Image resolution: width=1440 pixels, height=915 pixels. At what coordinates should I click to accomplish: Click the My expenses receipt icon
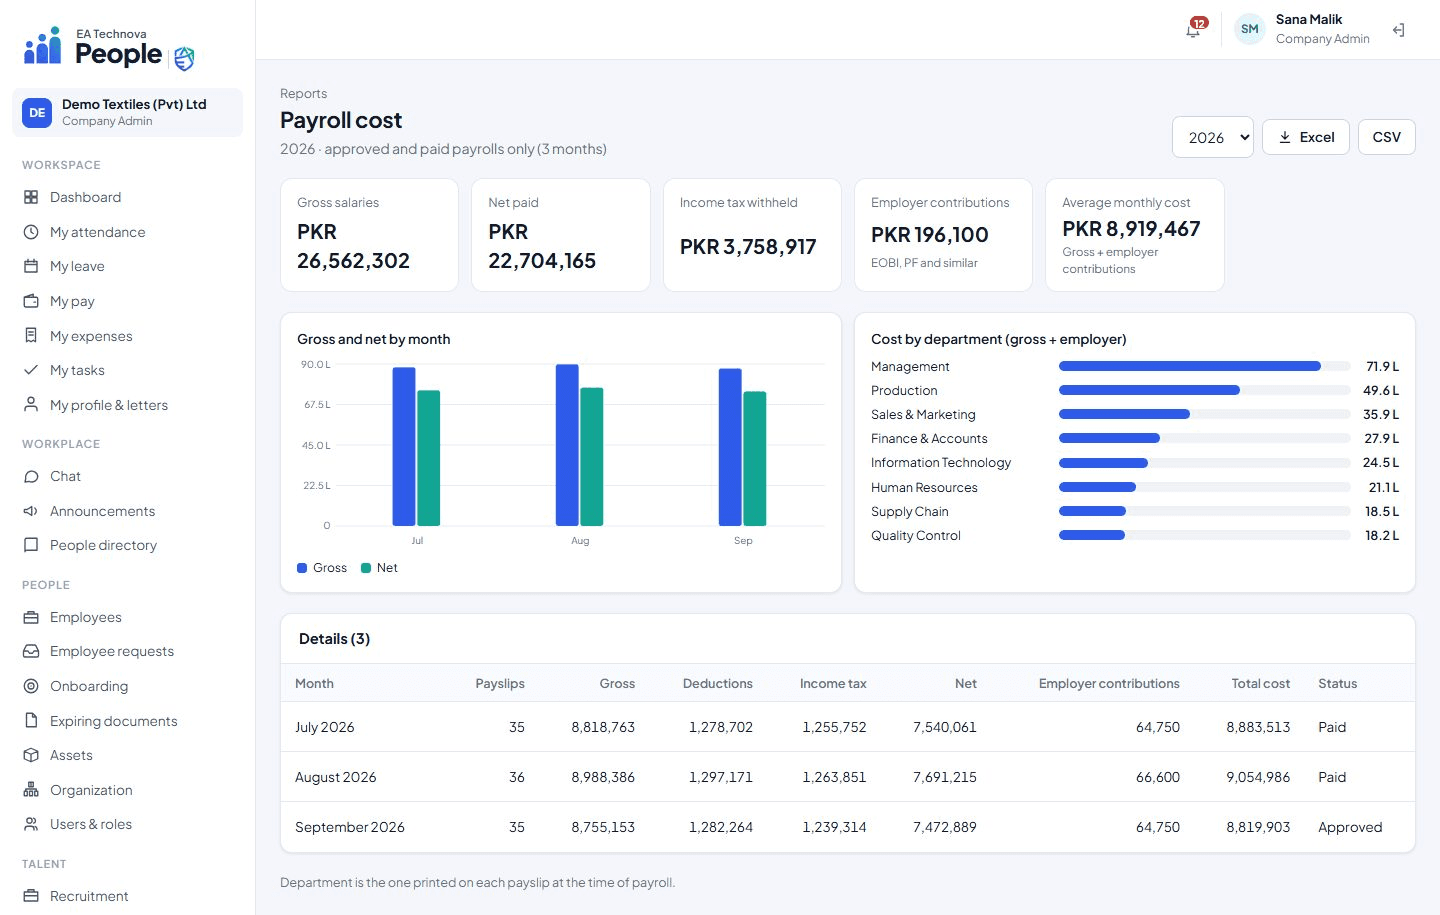click(x=31, y=336)
